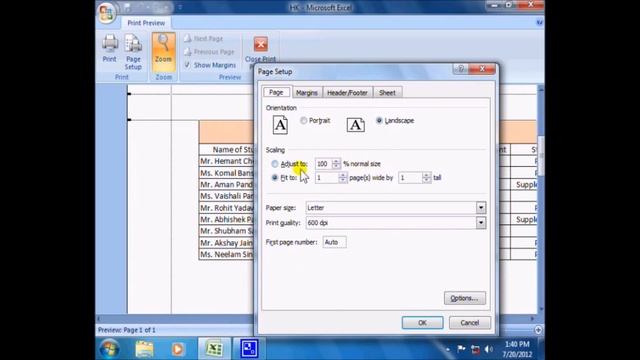The image size is (640, 360).
Task: Open the Paper size dropdown
Action: 481,208
